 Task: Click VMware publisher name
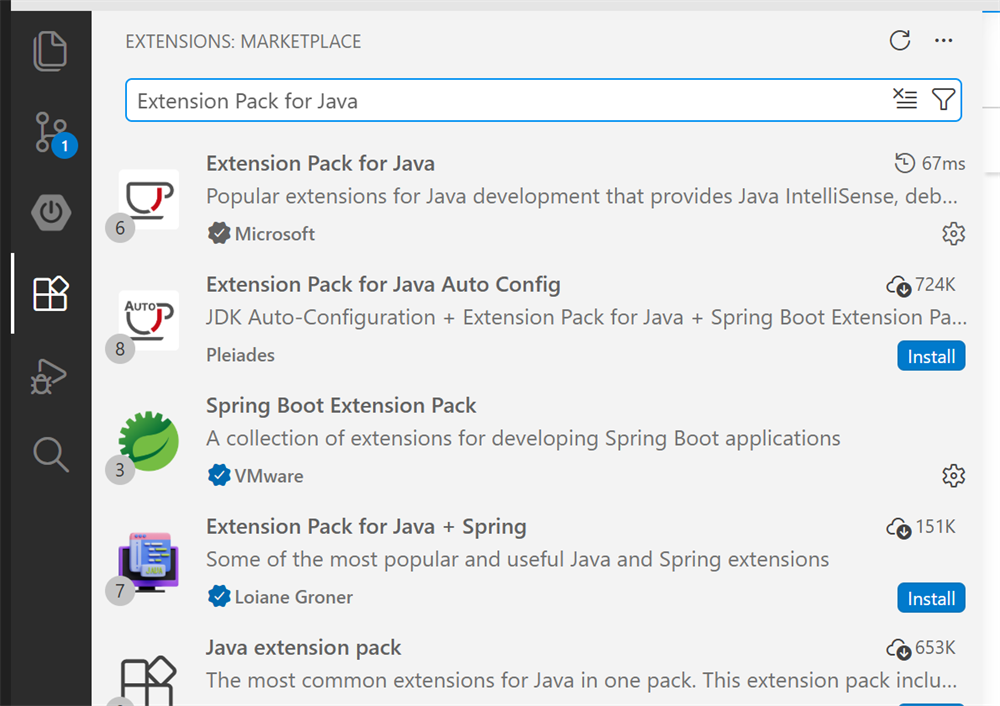coord(268,476)
